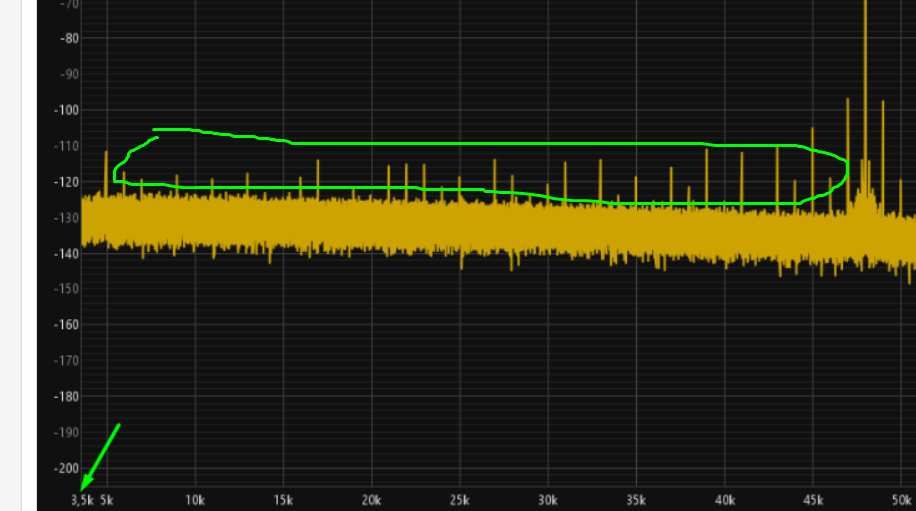Click the 3,5k frequency axis label
Screen dimensions: 916x511
pyautogui.click(x=82, y=500)
